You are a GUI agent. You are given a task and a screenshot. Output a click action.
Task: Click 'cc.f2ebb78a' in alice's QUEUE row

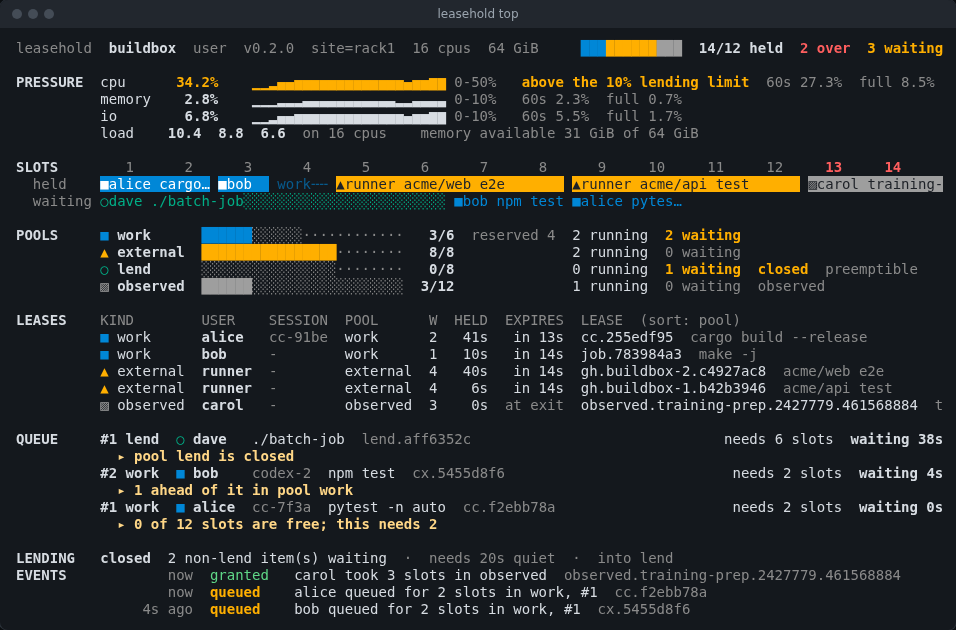[509, 508]
